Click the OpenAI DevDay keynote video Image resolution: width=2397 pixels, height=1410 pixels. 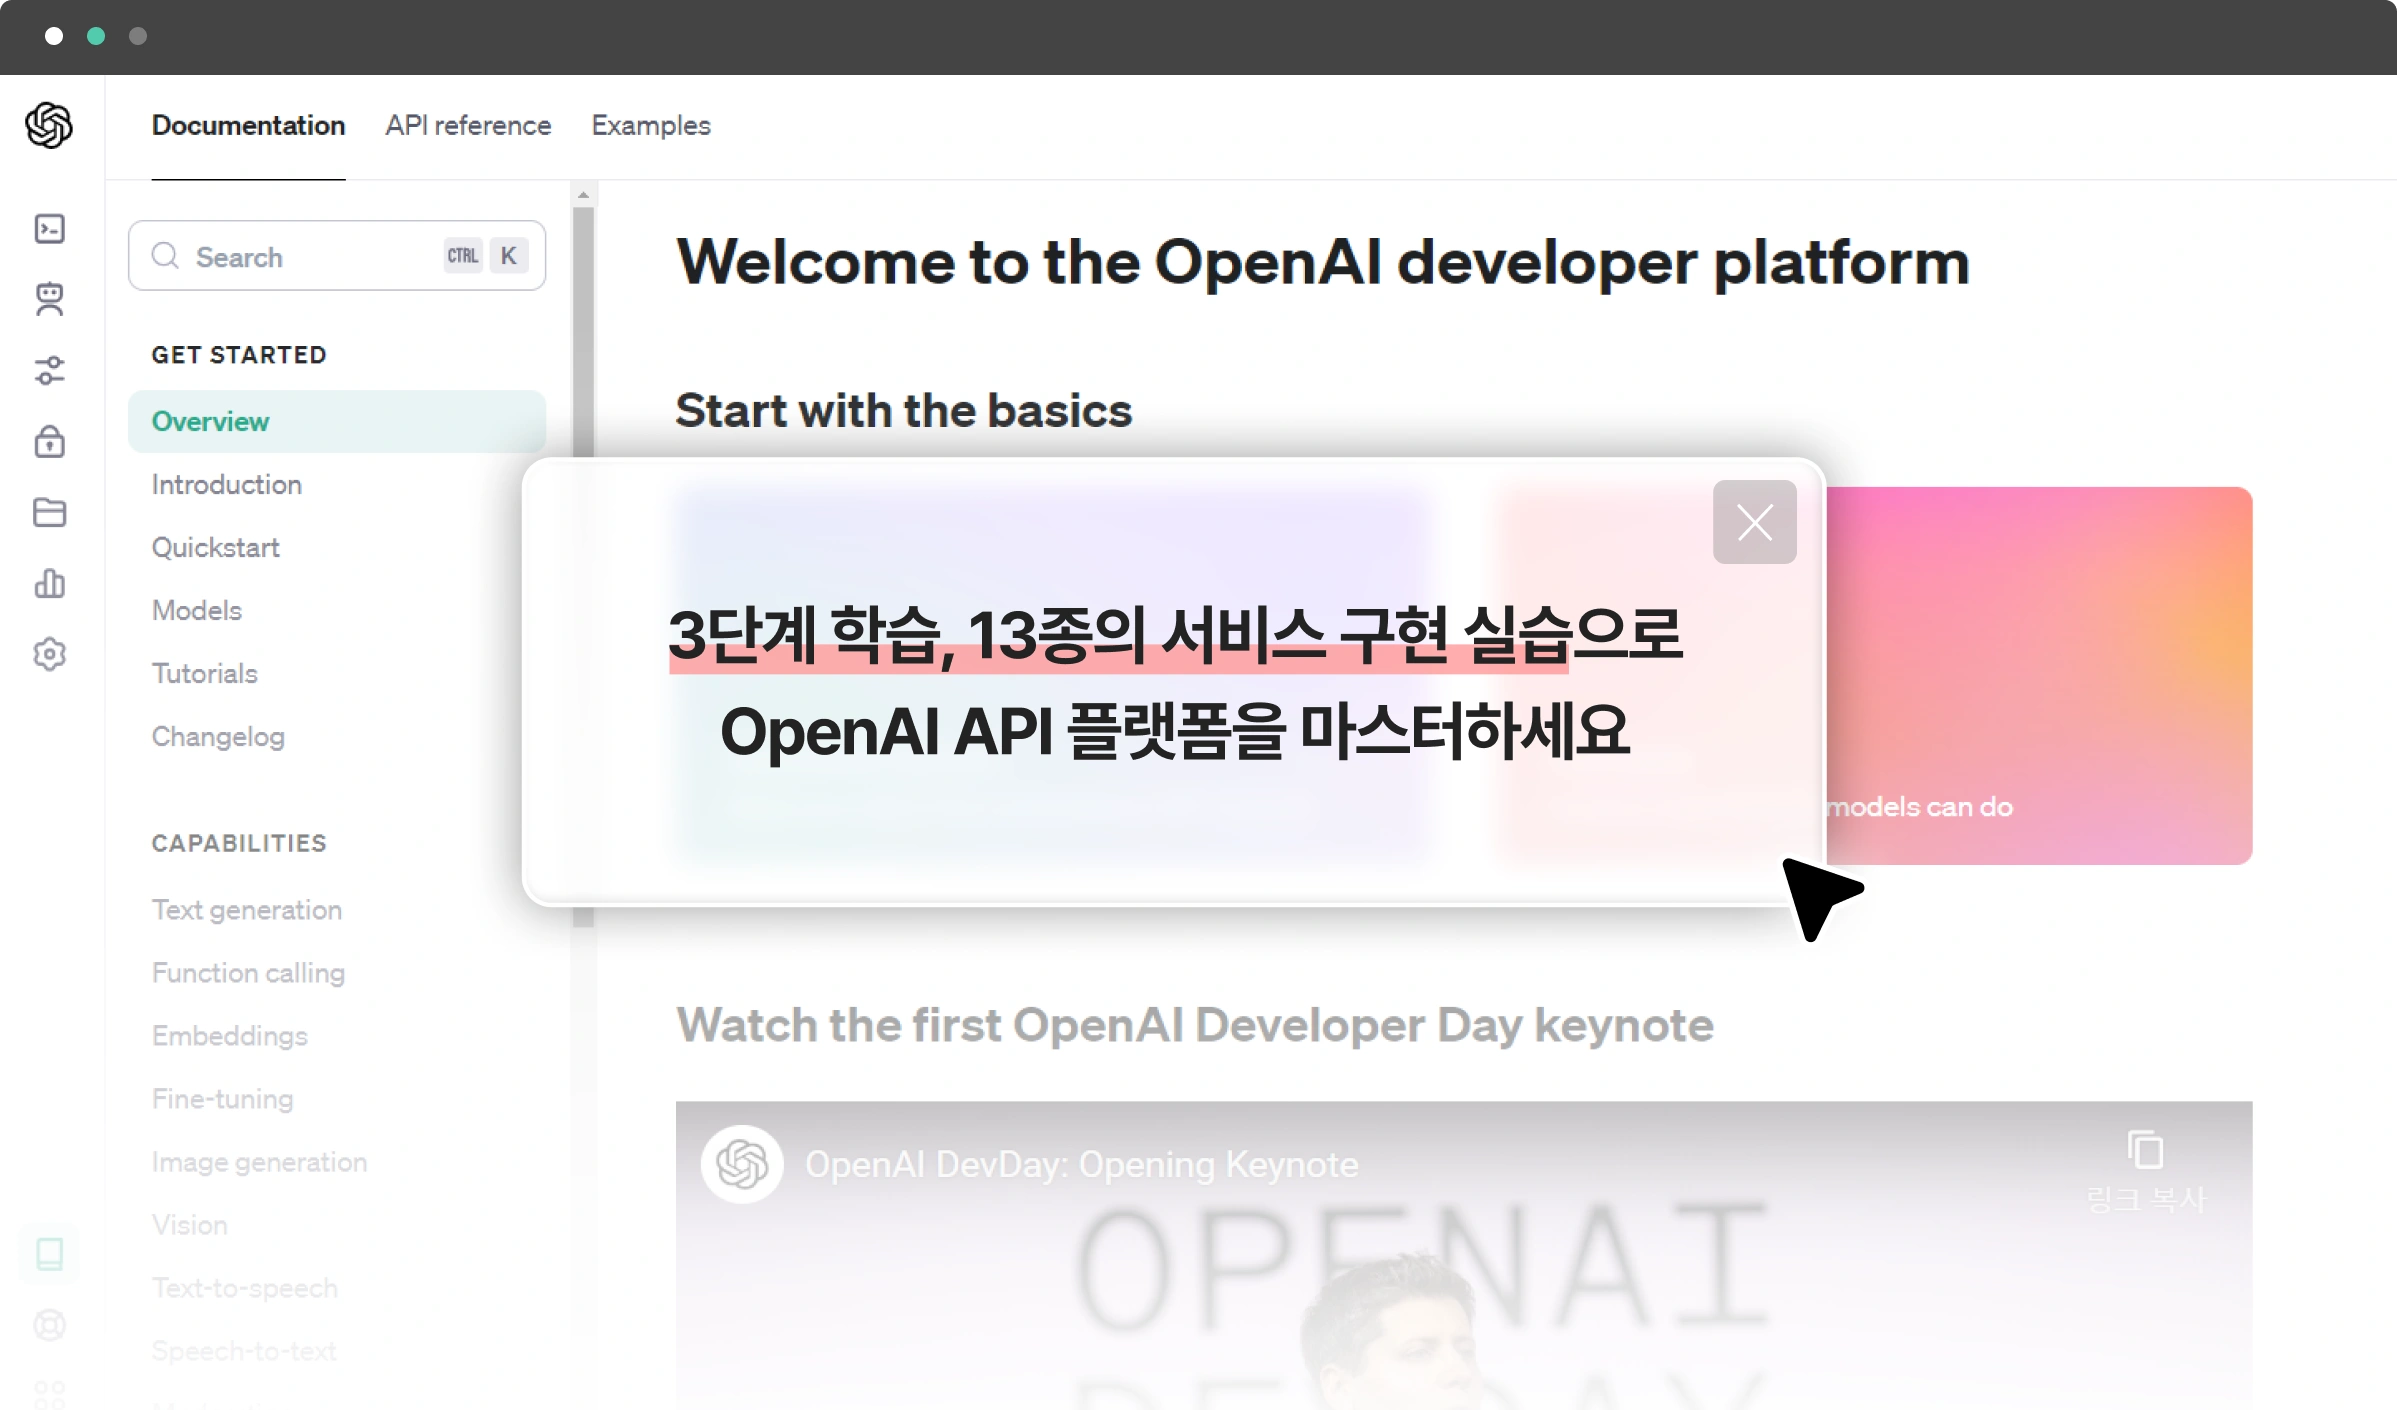click(x=1464, y=1256)
